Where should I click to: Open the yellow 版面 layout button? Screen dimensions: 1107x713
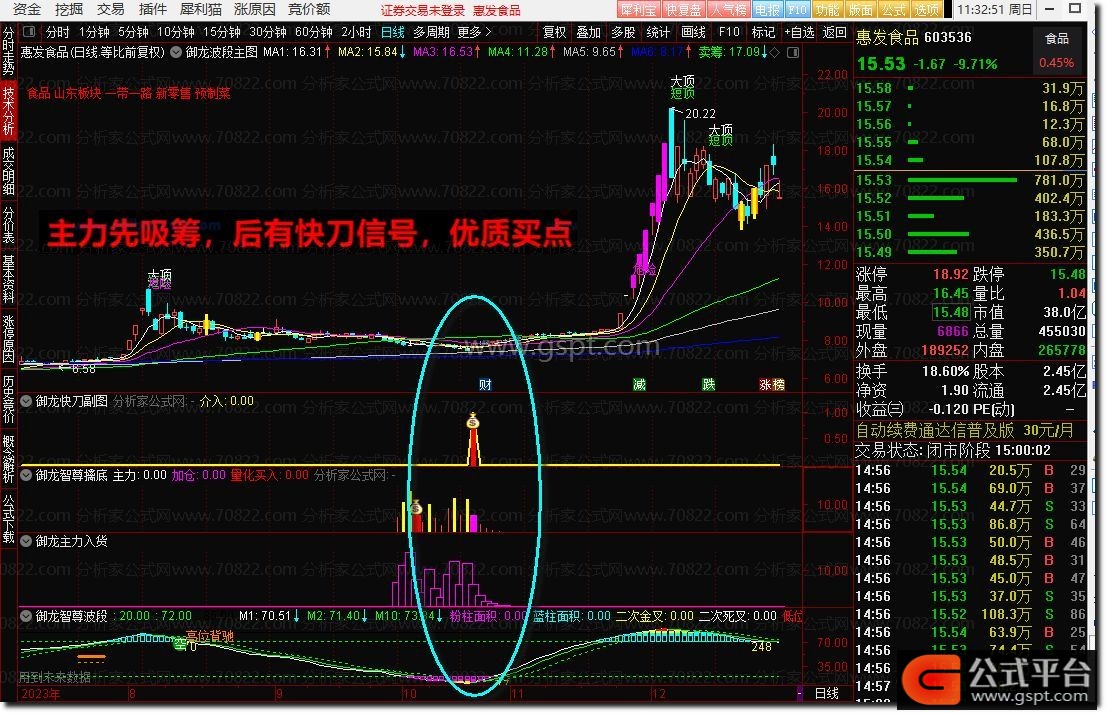tap(860, 10)
